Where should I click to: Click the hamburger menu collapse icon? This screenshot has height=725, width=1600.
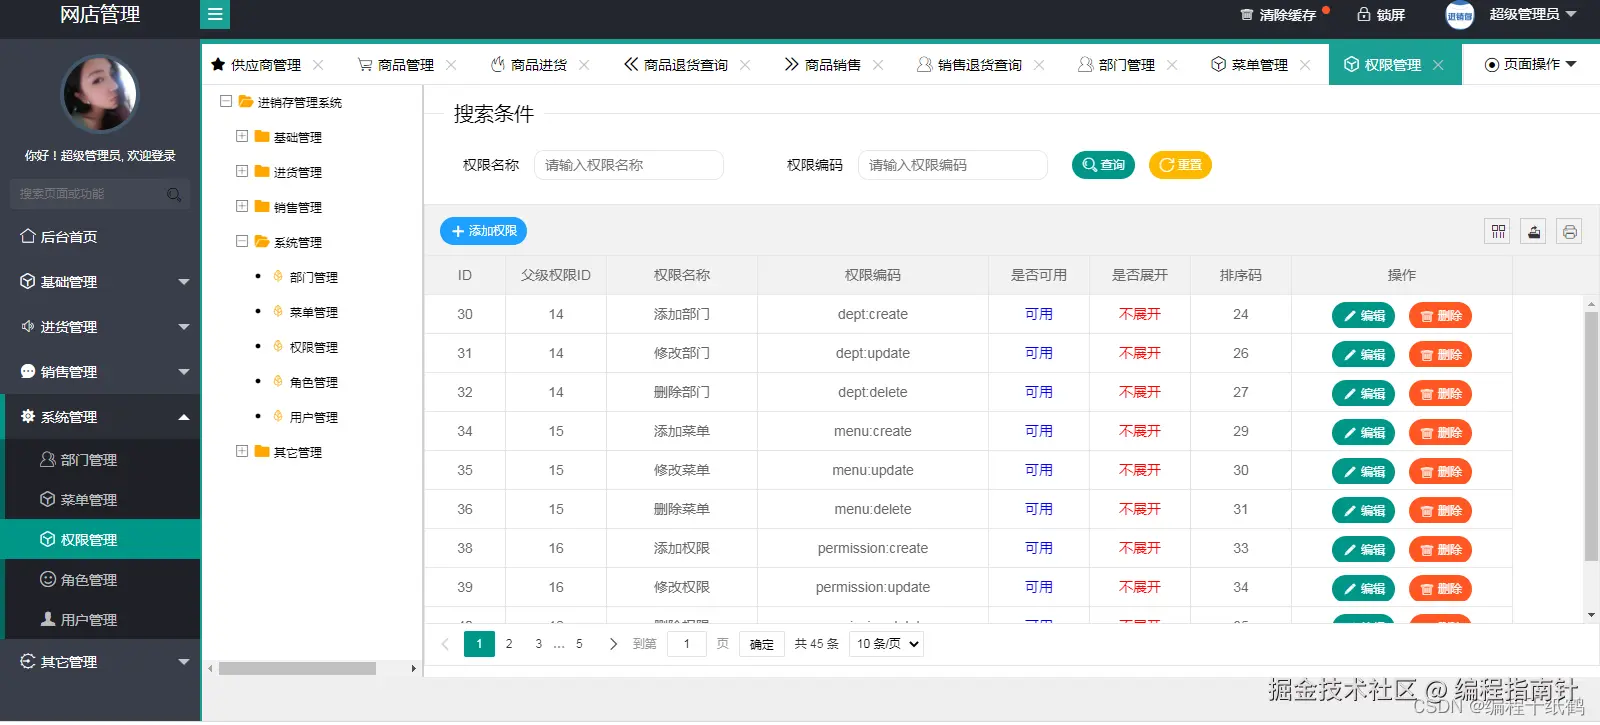coord(215,14)
